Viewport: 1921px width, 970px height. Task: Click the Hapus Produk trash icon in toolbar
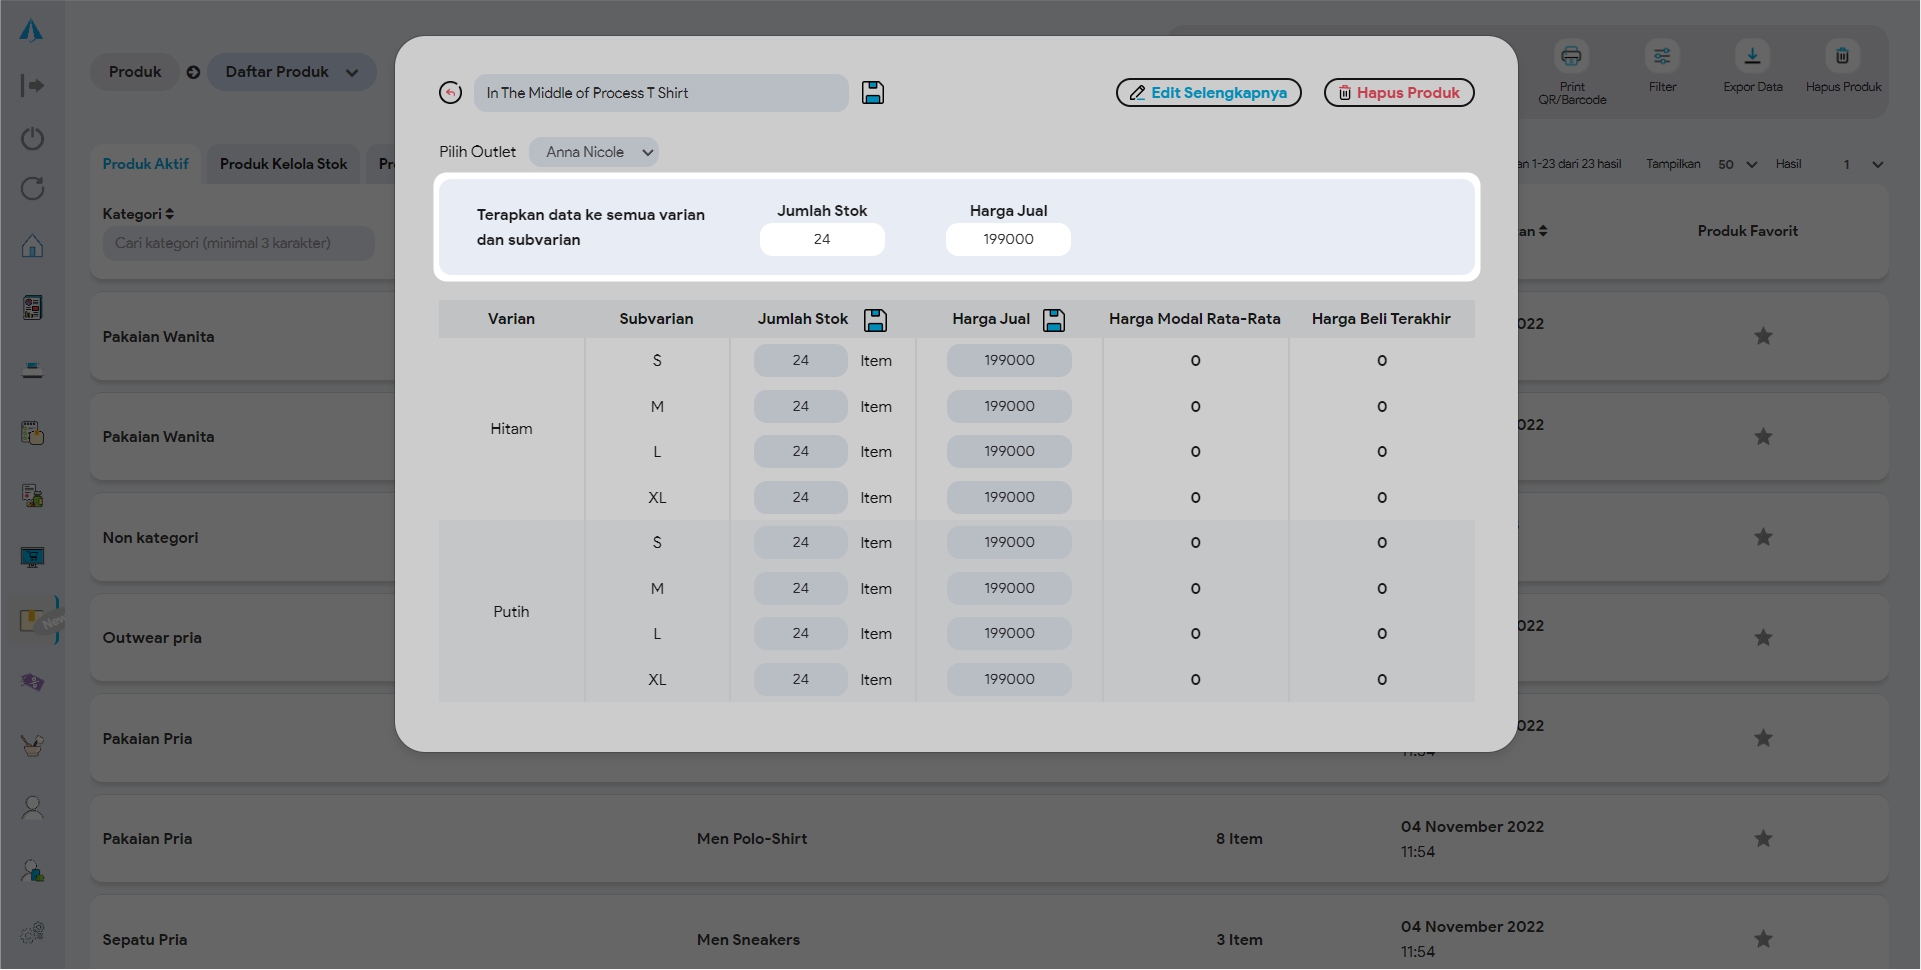pyautogui.click(x=1842, y=57)
